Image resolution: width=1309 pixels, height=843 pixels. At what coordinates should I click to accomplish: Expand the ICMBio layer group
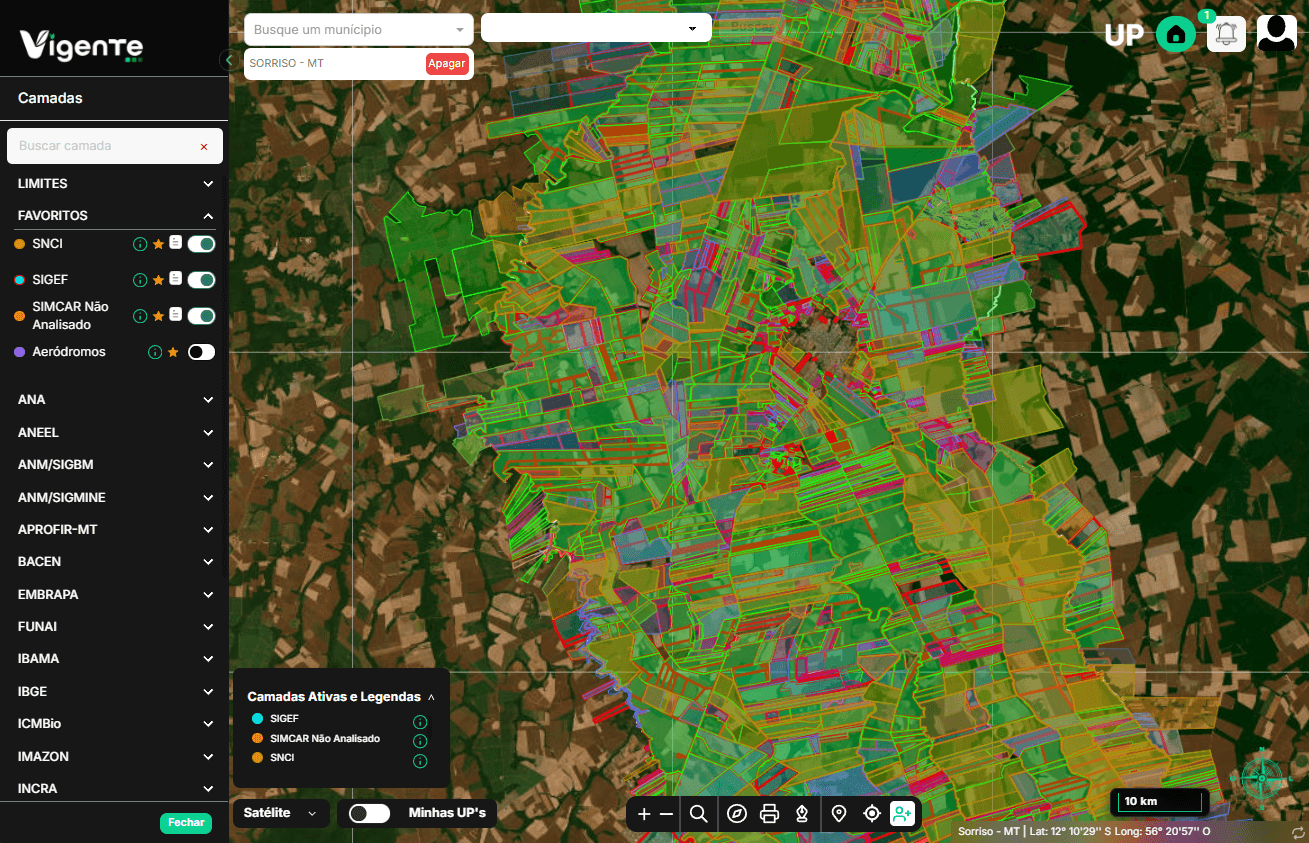click(114, 724)
